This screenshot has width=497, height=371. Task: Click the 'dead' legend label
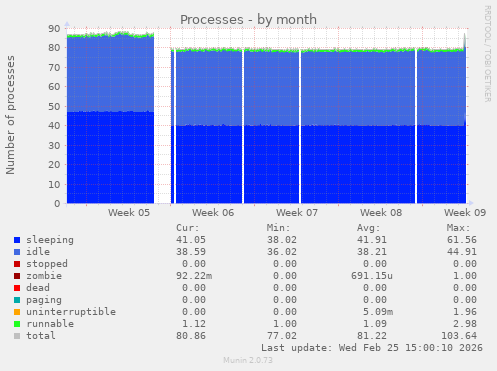(38, 288)
